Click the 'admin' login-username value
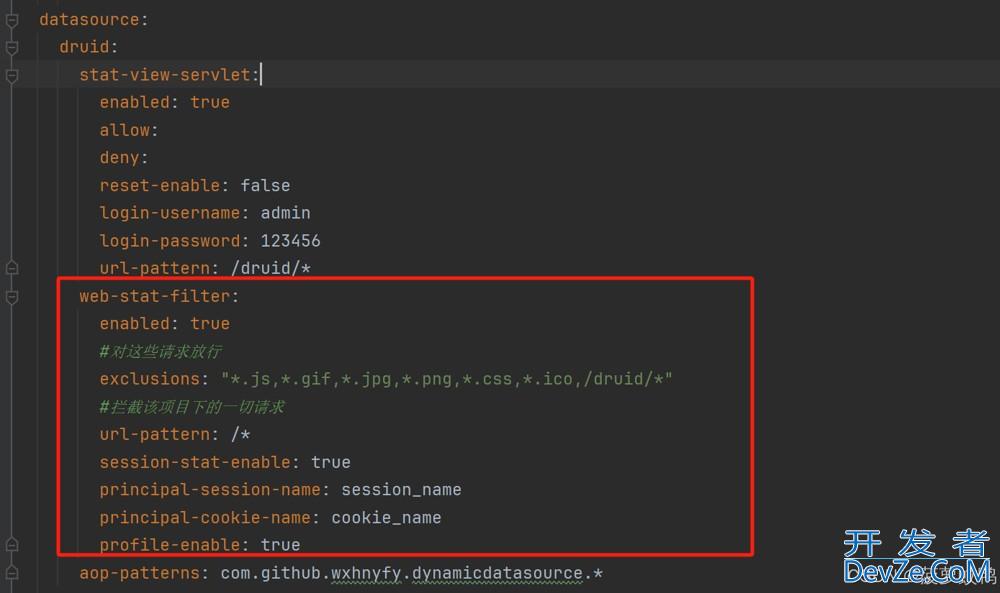This screenshot has height=593, width=1000. 285,213
